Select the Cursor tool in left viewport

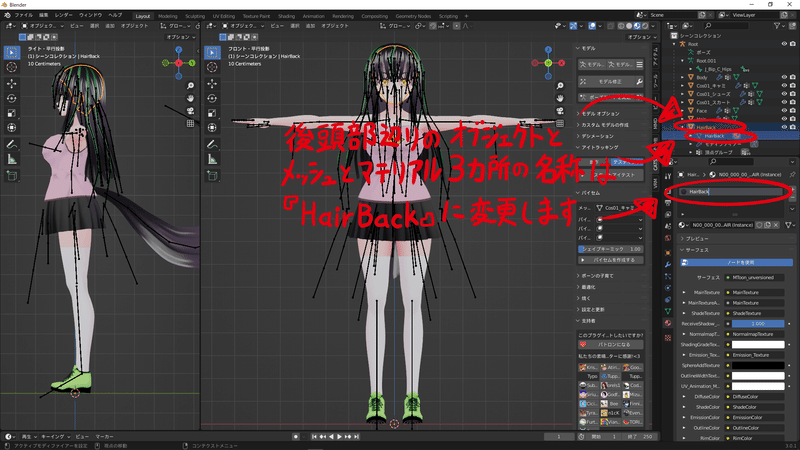[x=12, y=67]
